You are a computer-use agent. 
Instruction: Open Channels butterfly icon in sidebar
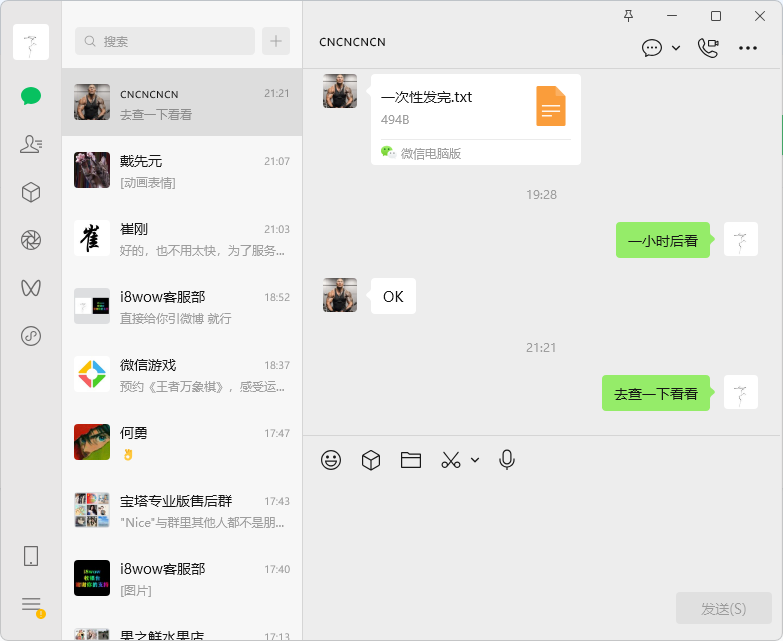[x=31, y=288]
